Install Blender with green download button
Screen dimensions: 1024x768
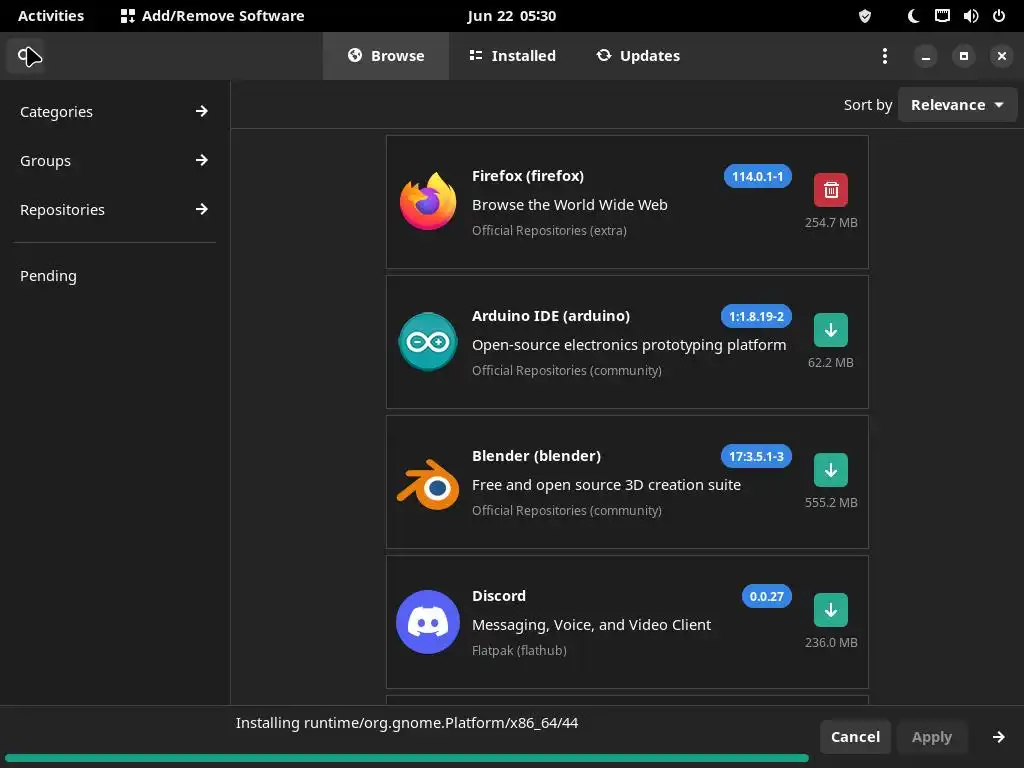pos(831,470)
